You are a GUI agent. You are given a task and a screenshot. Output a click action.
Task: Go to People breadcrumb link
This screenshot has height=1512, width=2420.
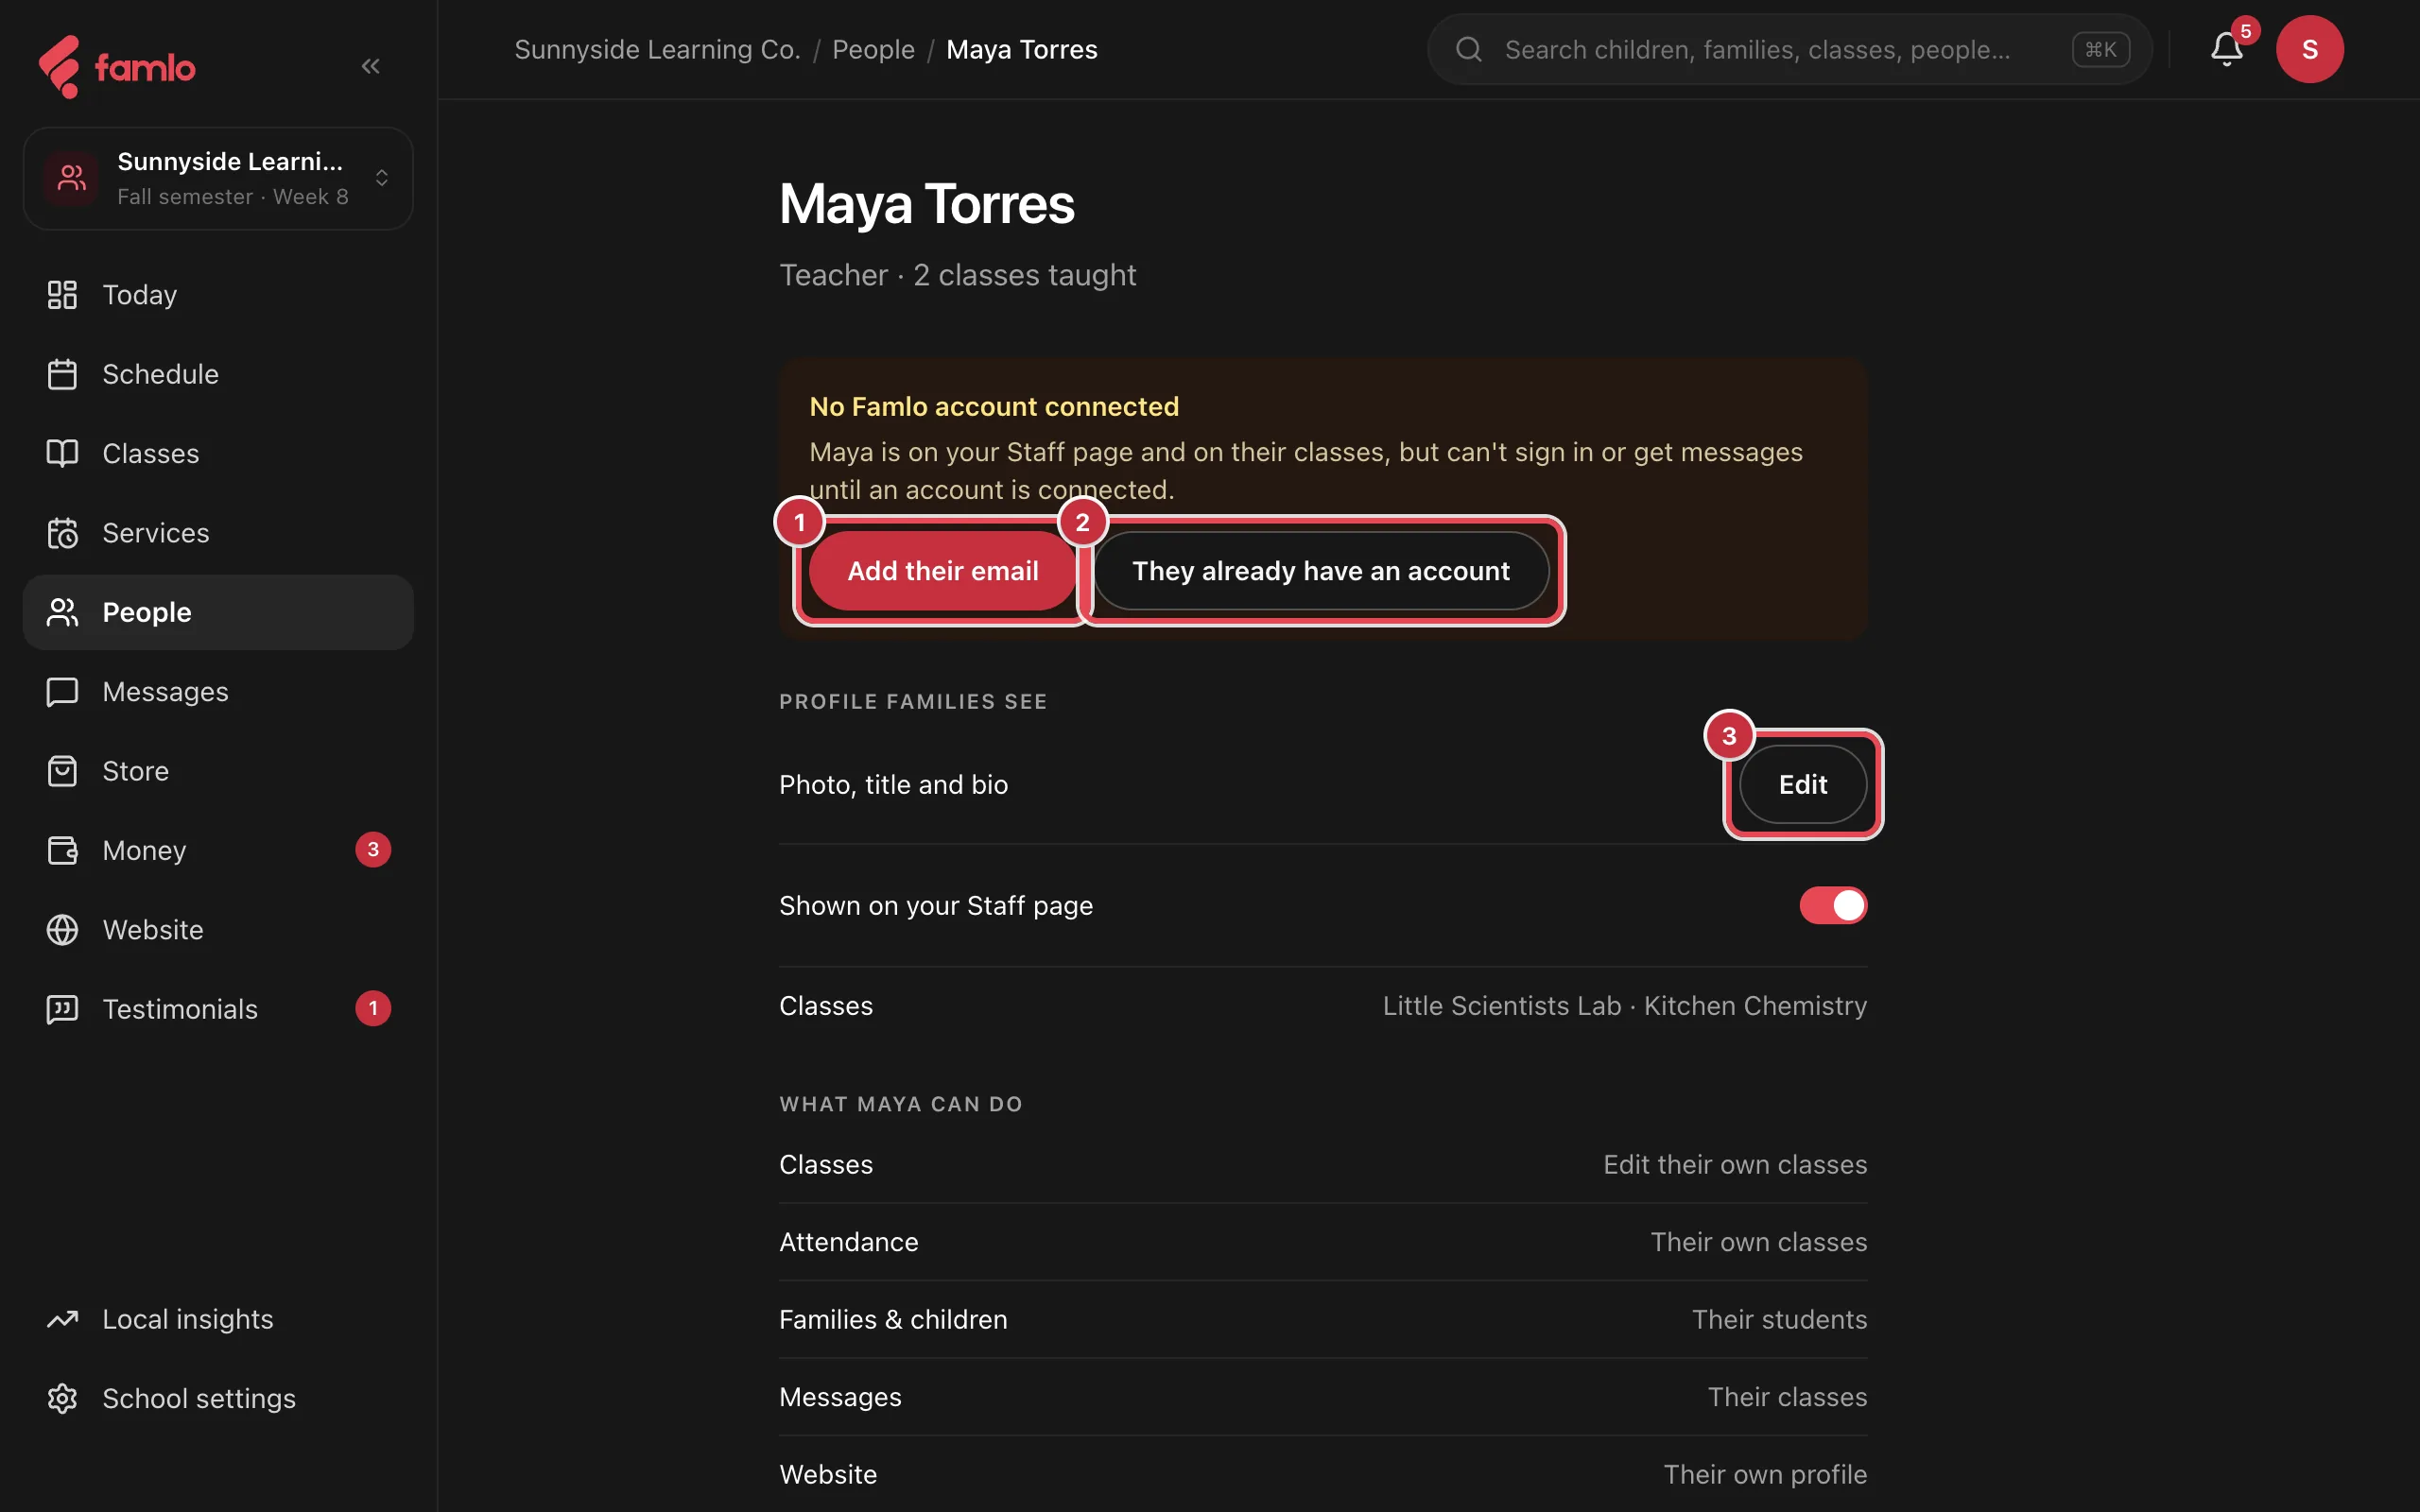point(873,49)
